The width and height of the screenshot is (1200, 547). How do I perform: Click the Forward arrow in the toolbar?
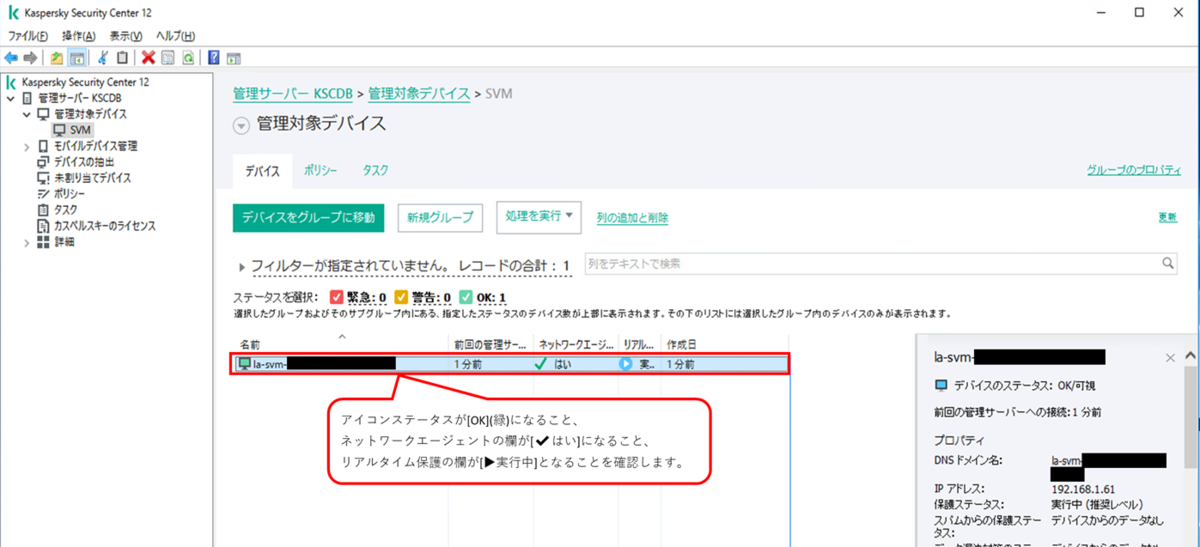coord(30,57)
